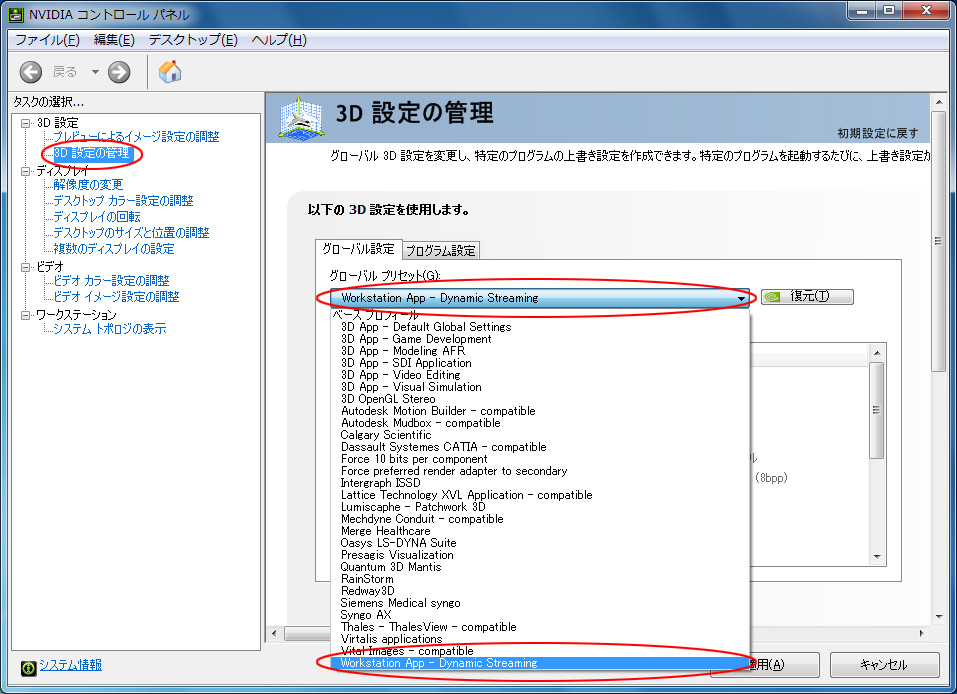Click the global preset combo box arrow
Viewport: 957px width, 694px height.
click(x=741, y=298)
